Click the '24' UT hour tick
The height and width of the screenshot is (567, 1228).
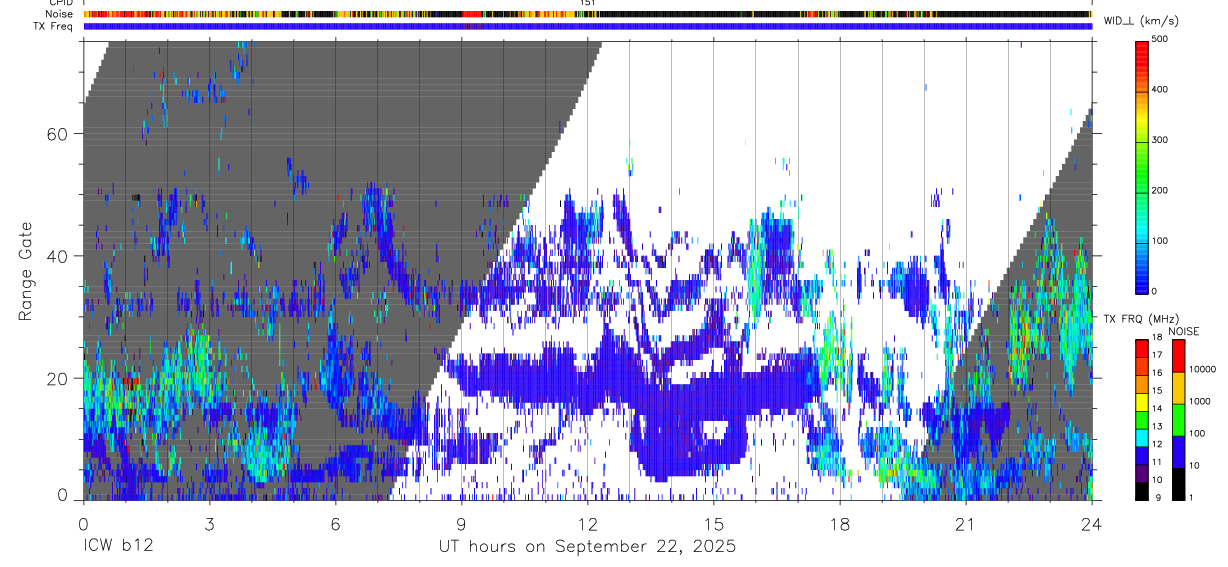[1092, 524]
